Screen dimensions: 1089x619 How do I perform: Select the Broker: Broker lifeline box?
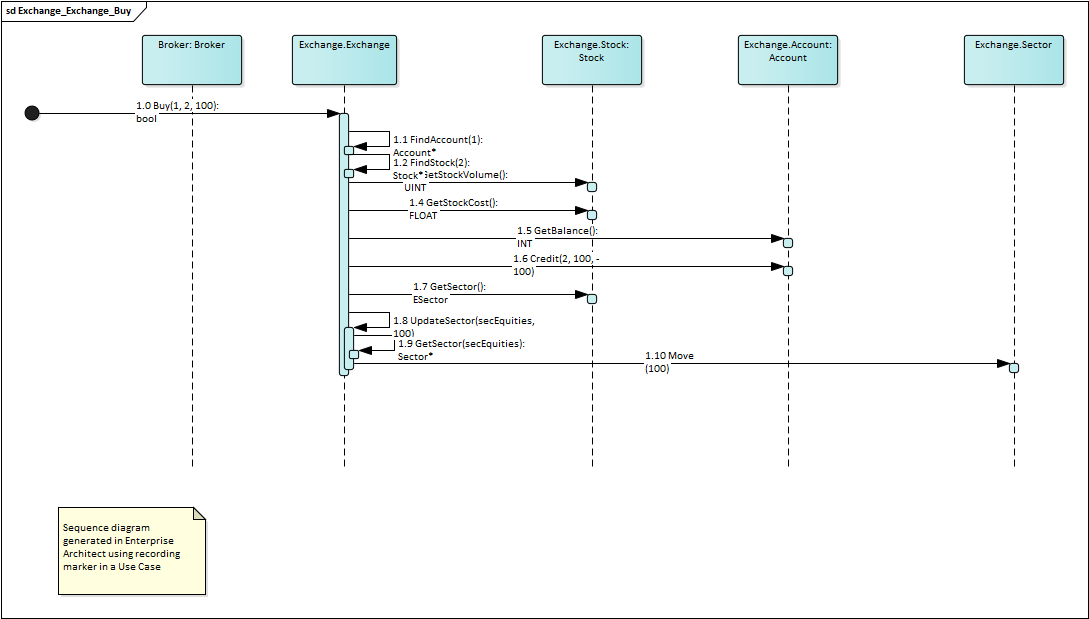click(192, 60)
